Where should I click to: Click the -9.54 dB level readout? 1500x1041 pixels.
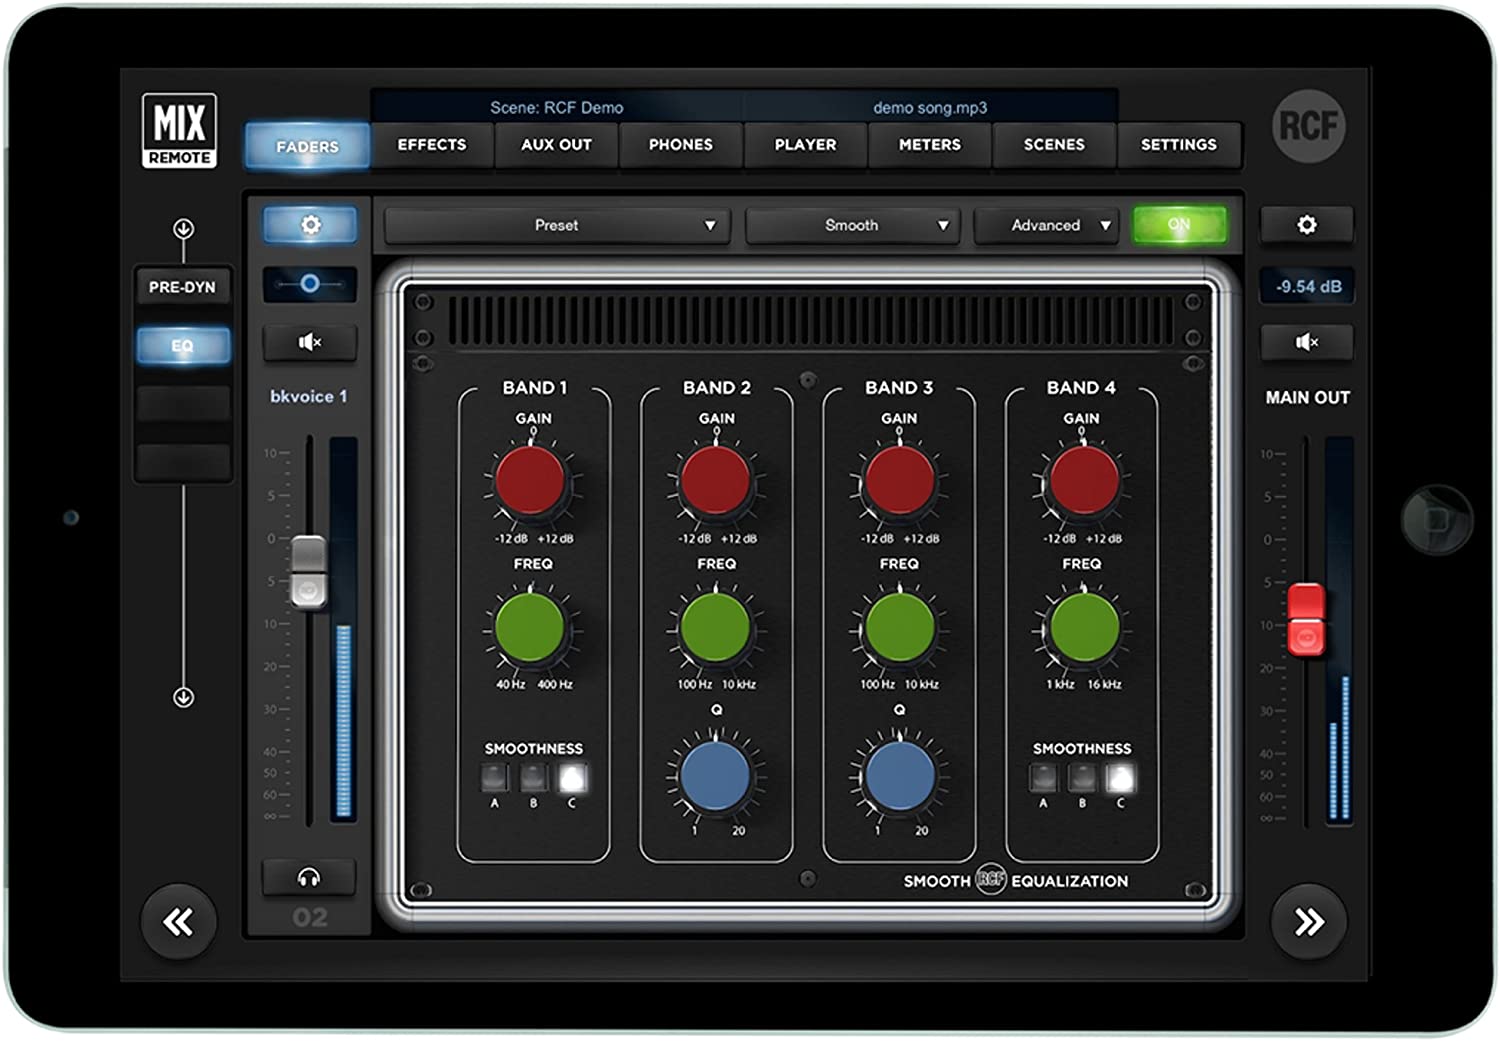pyautogui.click(x=1308, y=286)
